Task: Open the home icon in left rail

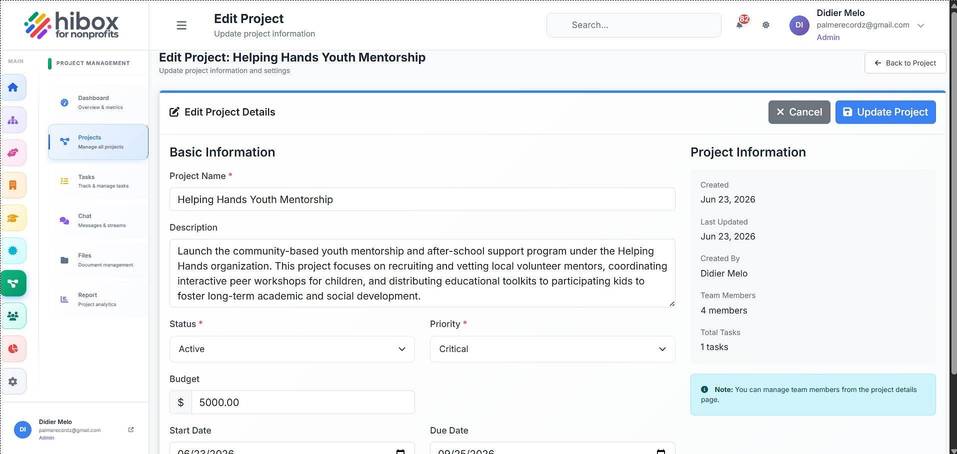Action: [x=13, y=87]
